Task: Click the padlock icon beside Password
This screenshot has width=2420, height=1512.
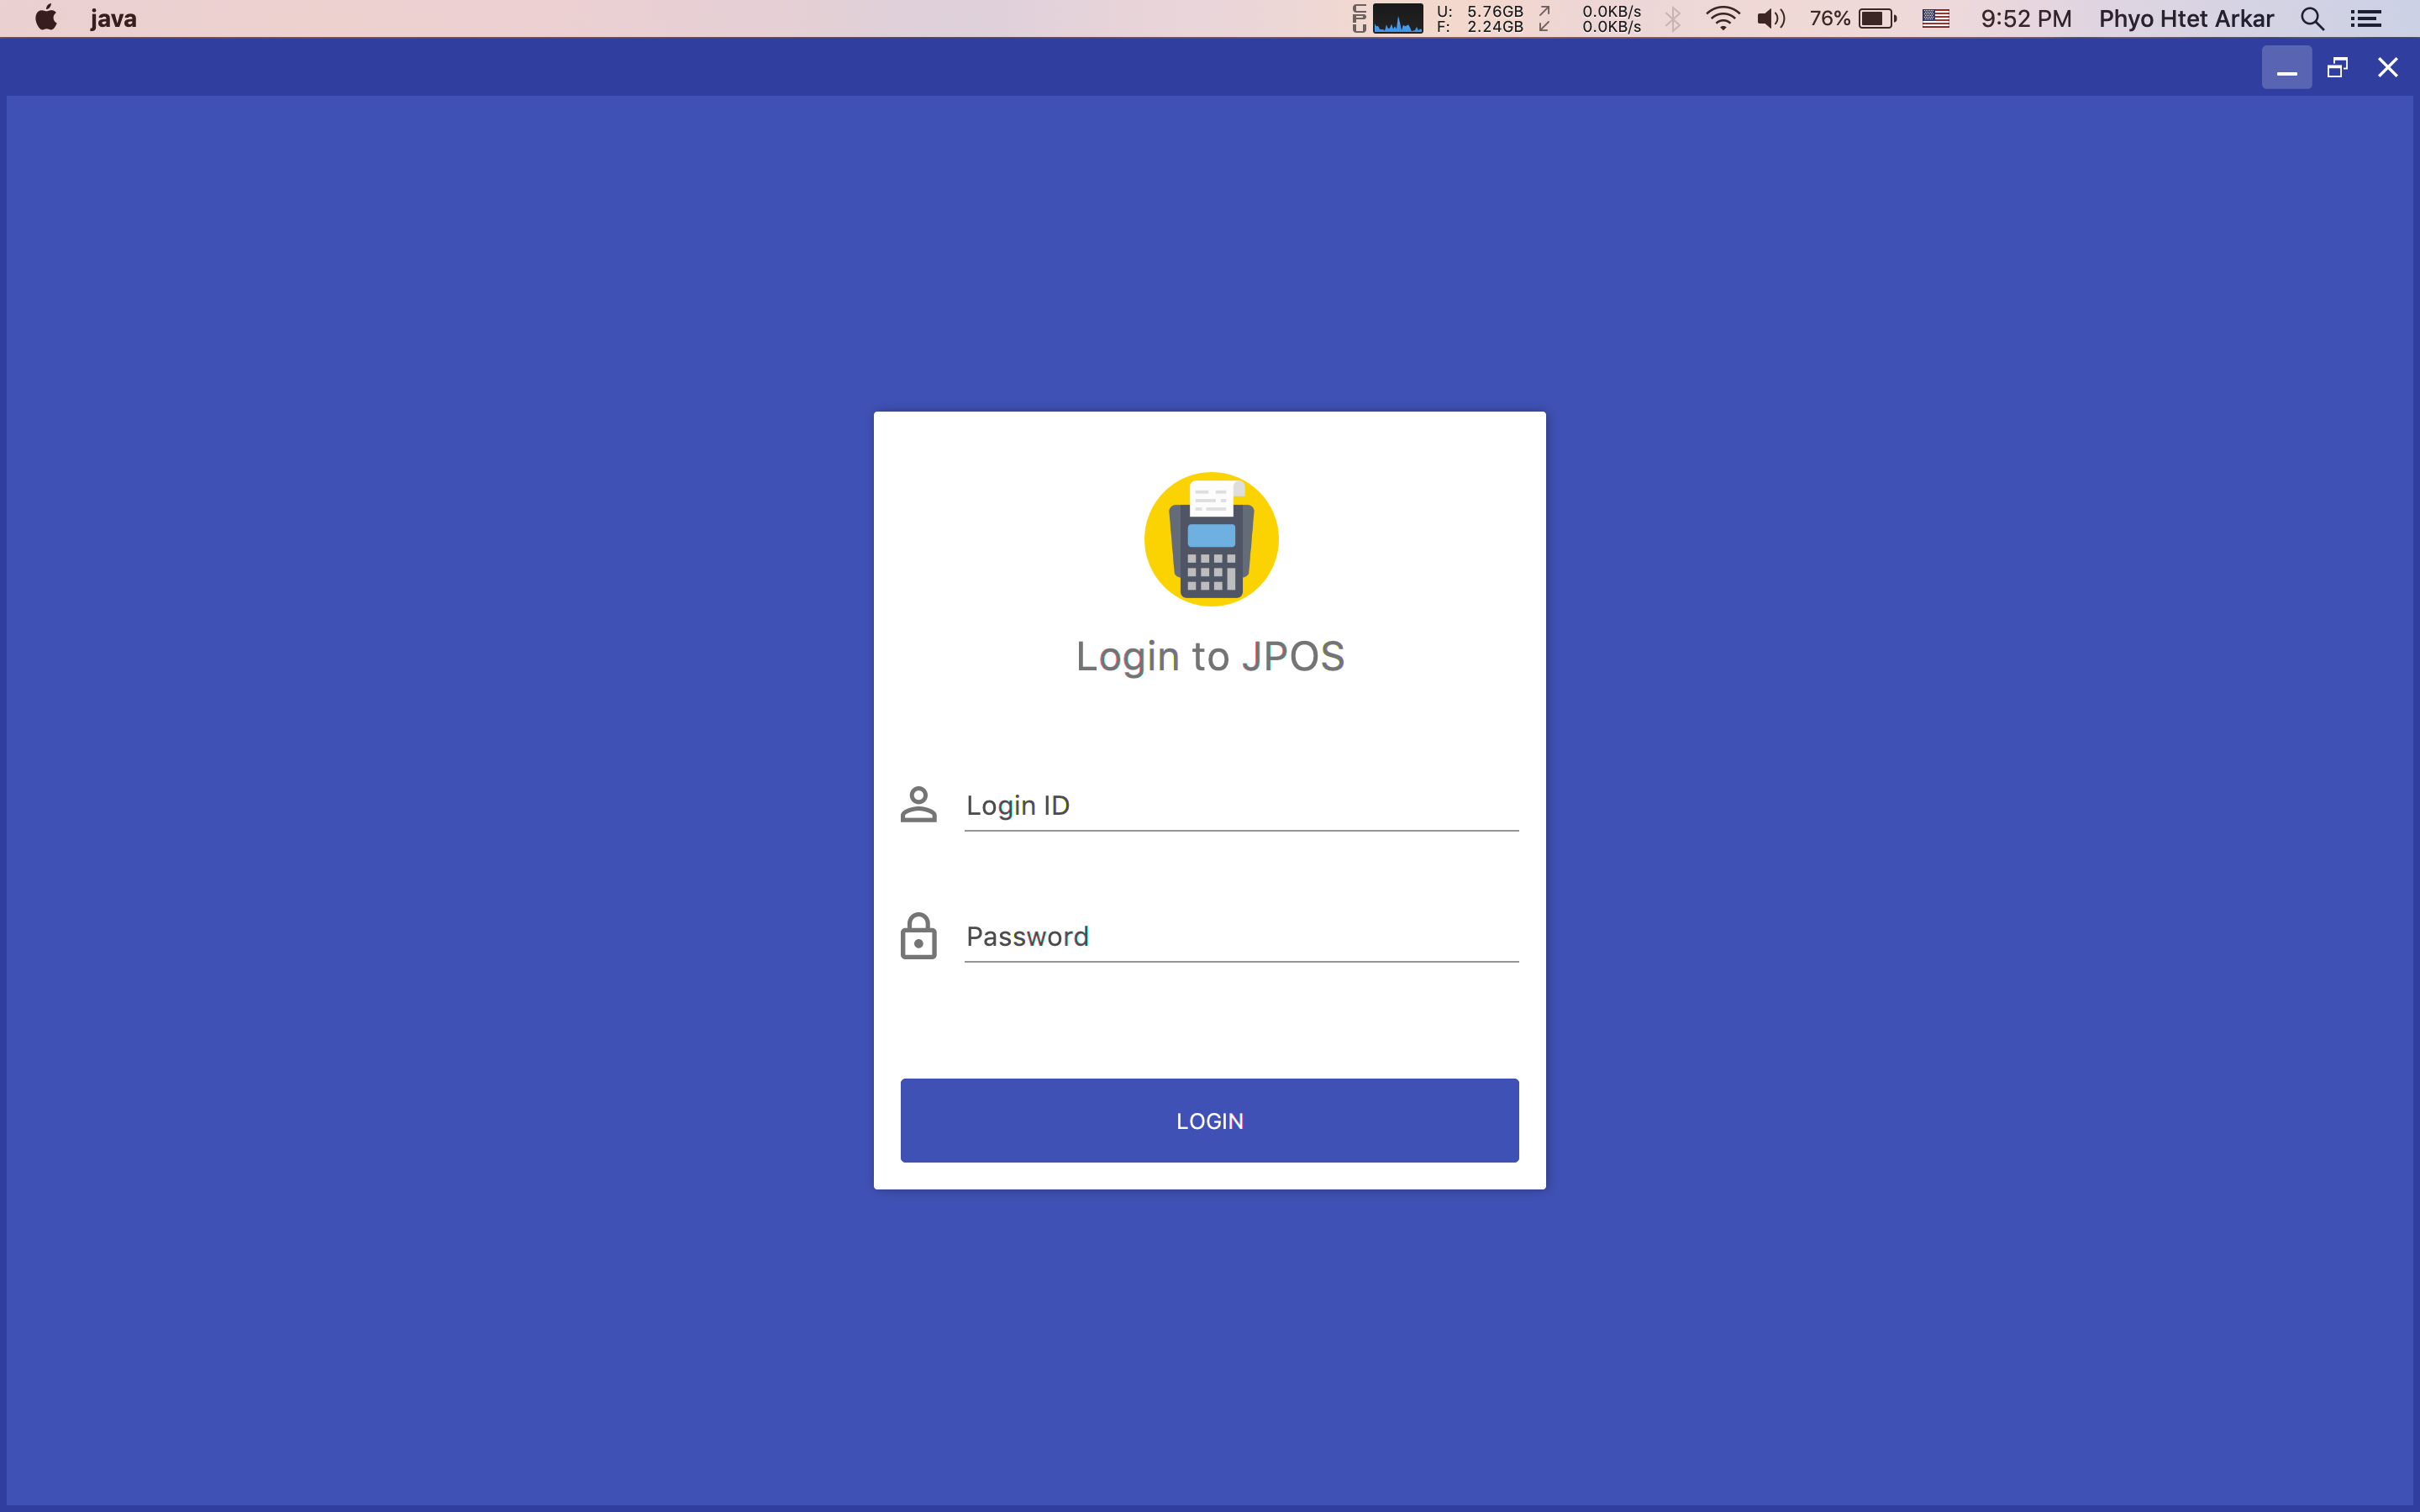Action: click(918, 936)
